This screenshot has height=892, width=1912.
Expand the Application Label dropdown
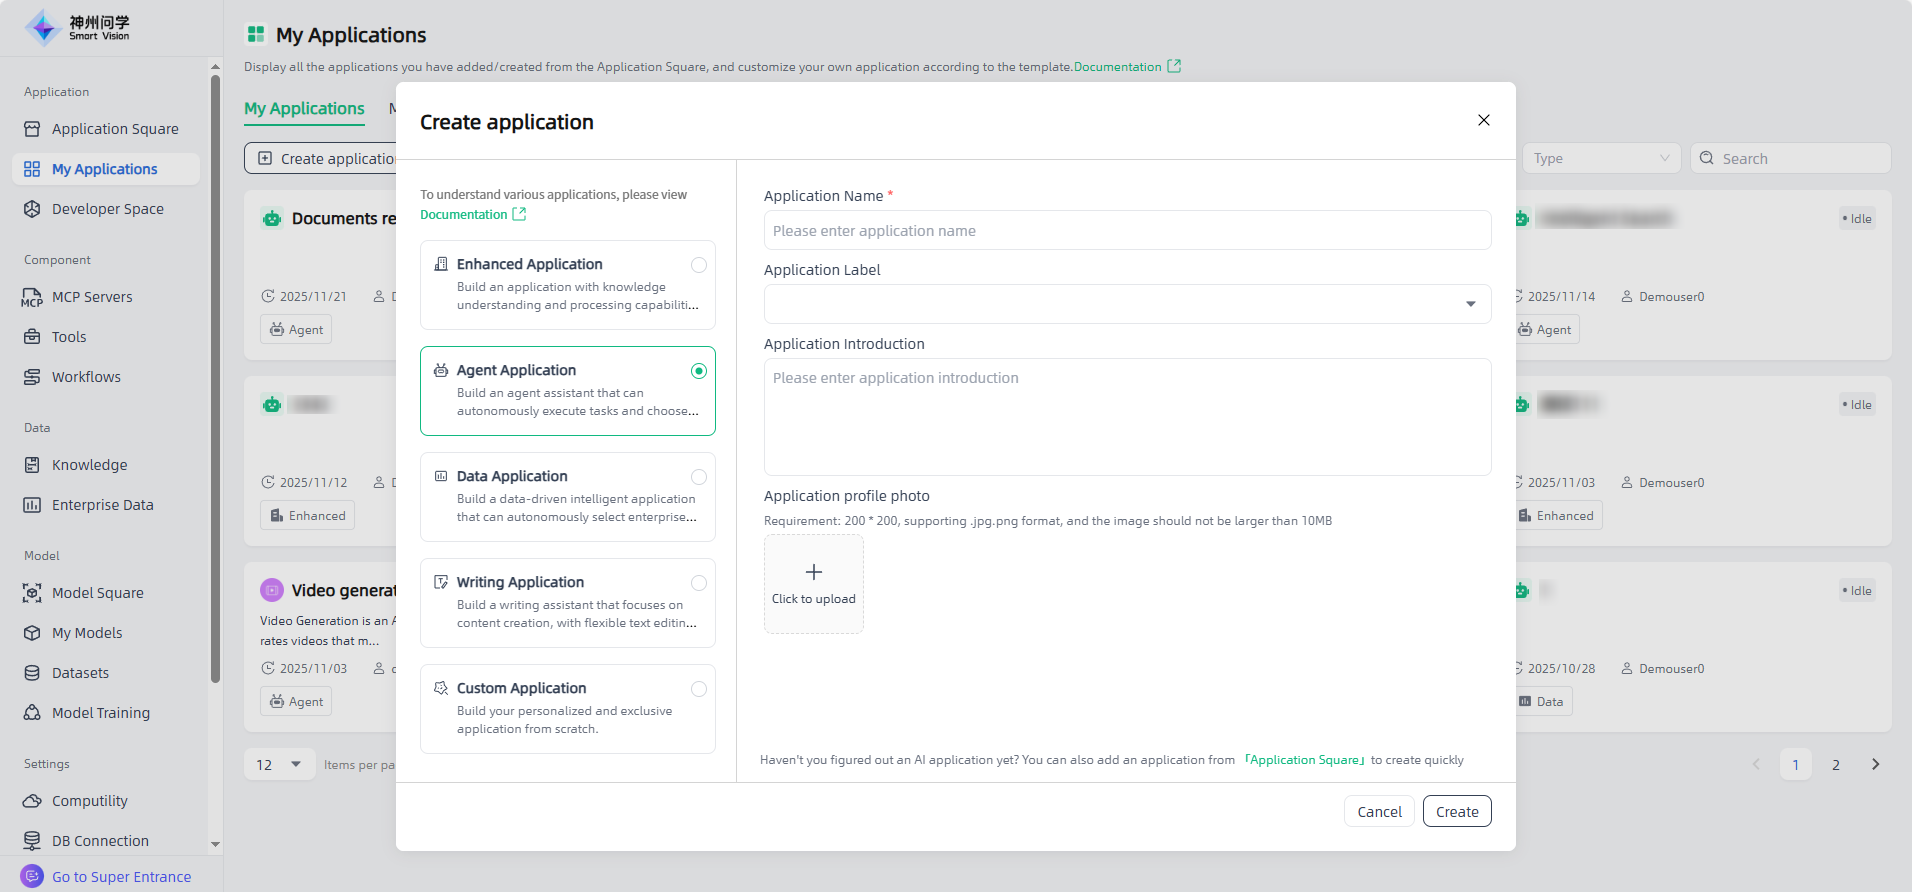(x=1470, y=304)
